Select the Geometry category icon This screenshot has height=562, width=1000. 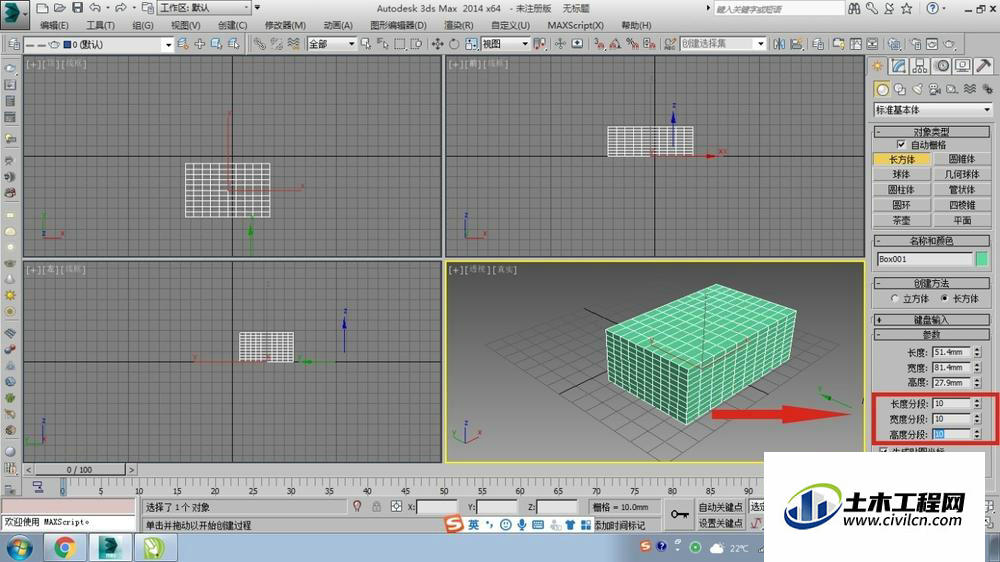[x=882, y=89]
